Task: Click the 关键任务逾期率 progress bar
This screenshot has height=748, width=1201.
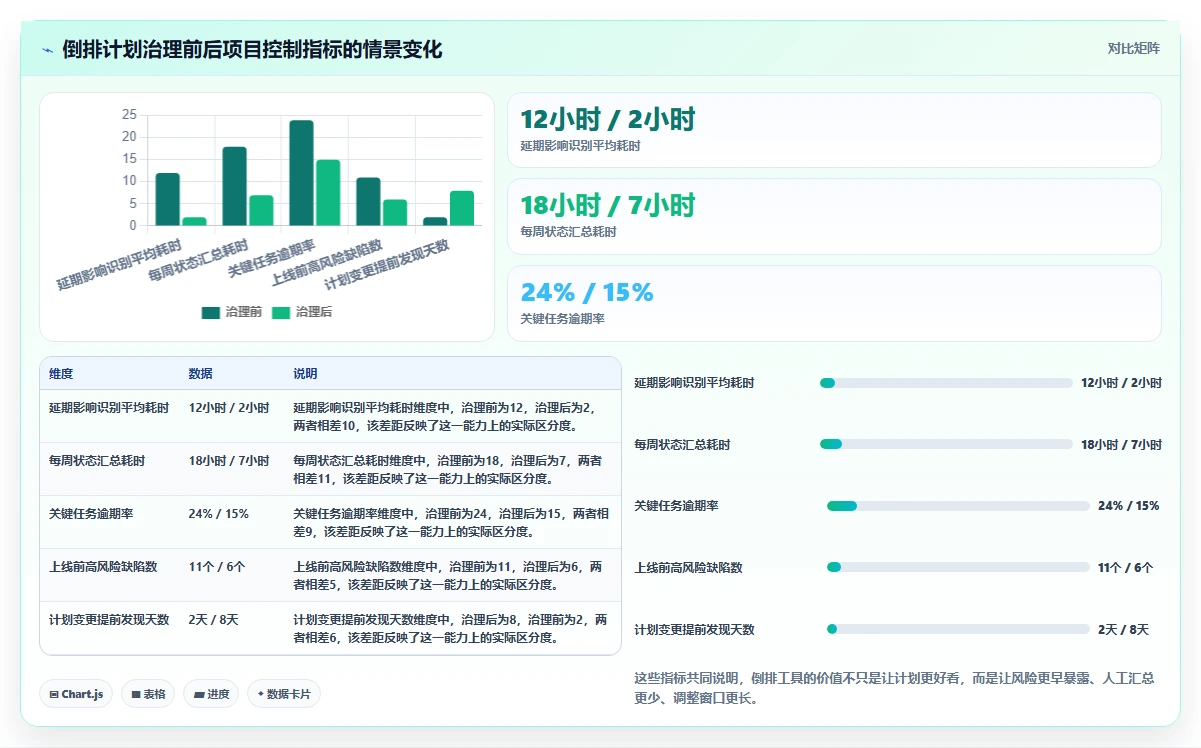Action: pos(958,506)
